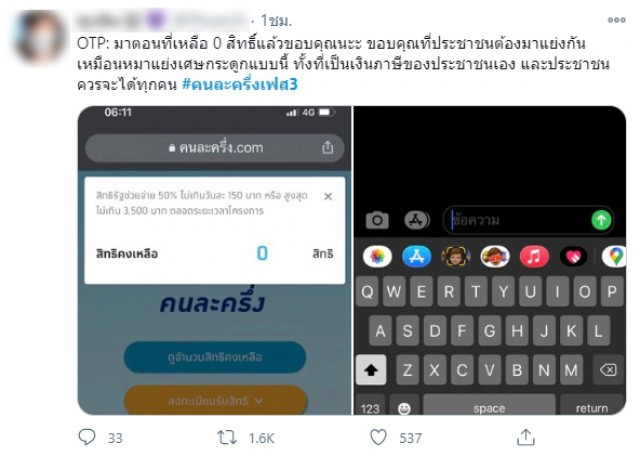The width and height of the screenshot is (640, 456).
Task: Click inside the ข้อความ message input field
Action: (x=518, y=220)
